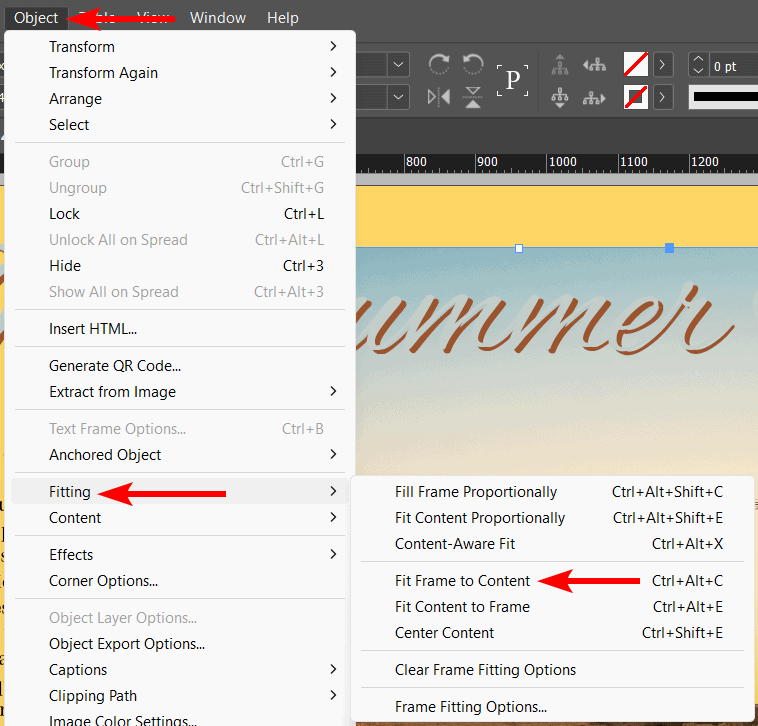Click Frame Fitting Options... entry

[x=470, y=707]
